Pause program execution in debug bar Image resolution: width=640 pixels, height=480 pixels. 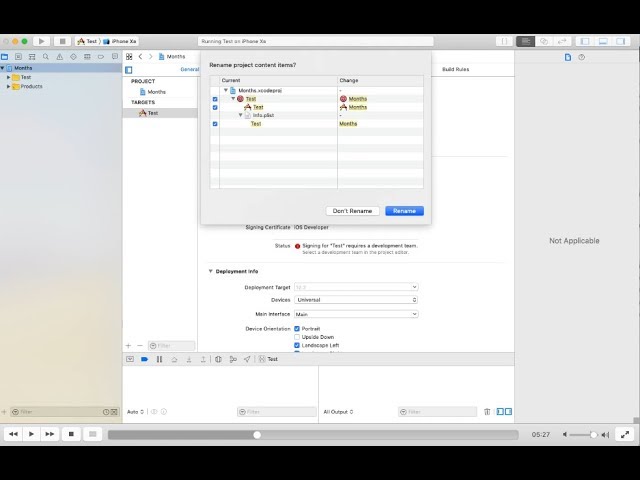pyautogui.click(x=159, y=359)
